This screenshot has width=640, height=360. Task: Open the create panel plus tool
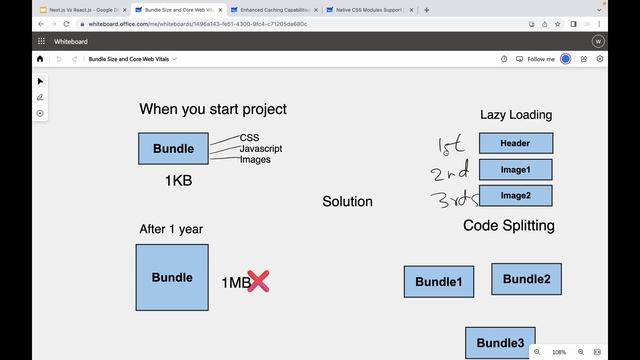pyautogui.click(x=40, y=113)
